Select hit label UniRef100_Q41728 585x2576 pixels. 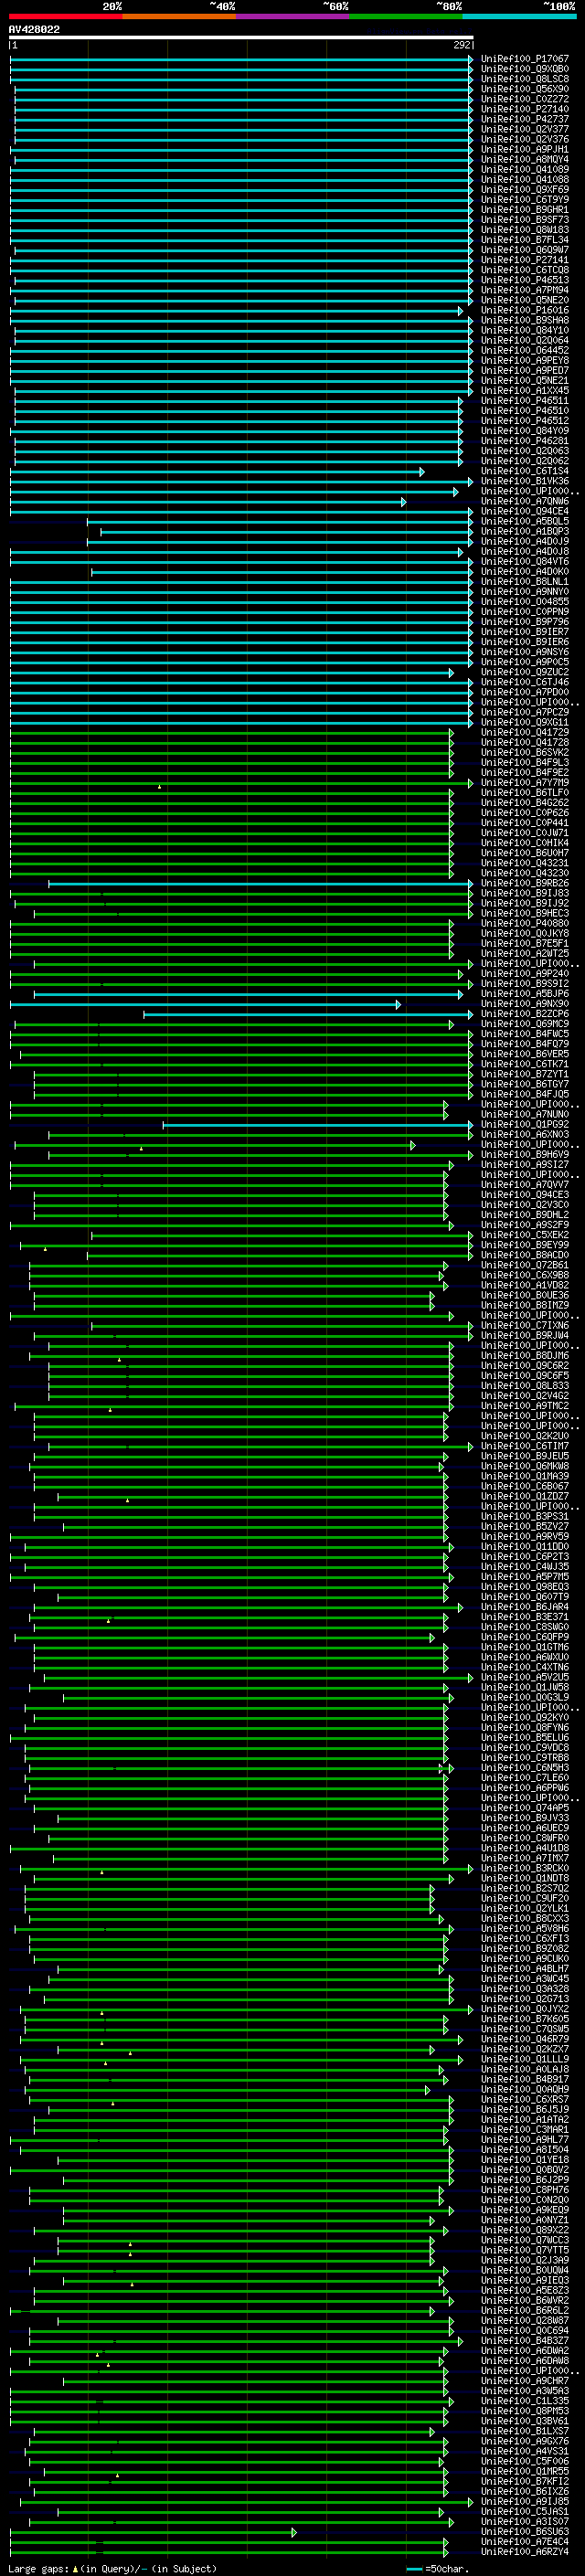(x=524, y=743)
